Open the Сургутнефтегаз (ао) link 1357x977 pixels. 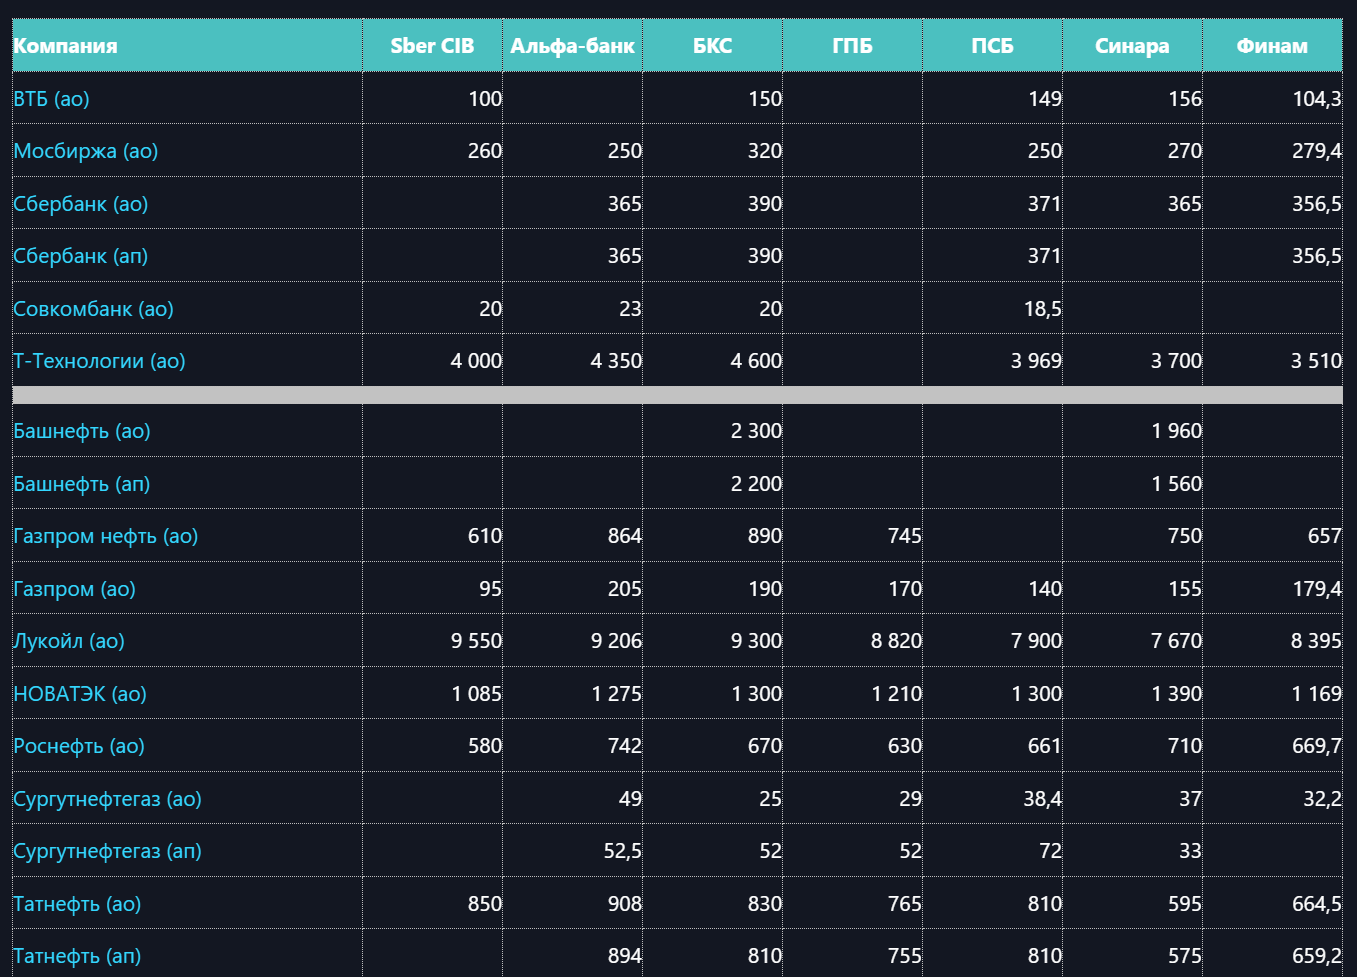coord(107,799)
